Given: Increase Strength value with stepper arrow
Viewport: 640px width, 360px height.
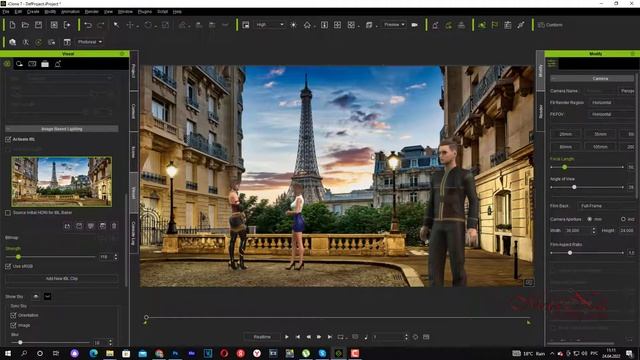Looking at the screenshot, I should click(116, 256).
